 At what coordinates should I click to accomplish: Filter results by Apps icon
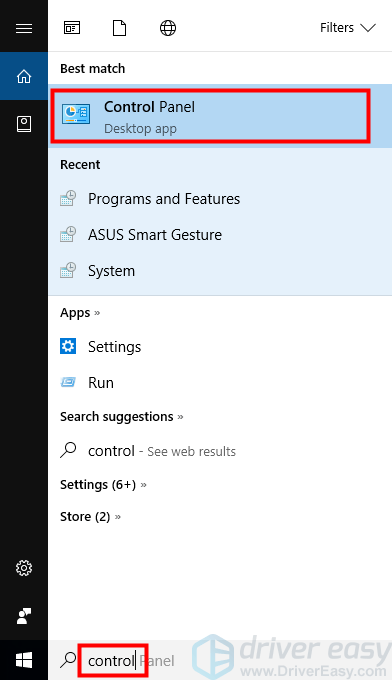(x=72, y=28)
